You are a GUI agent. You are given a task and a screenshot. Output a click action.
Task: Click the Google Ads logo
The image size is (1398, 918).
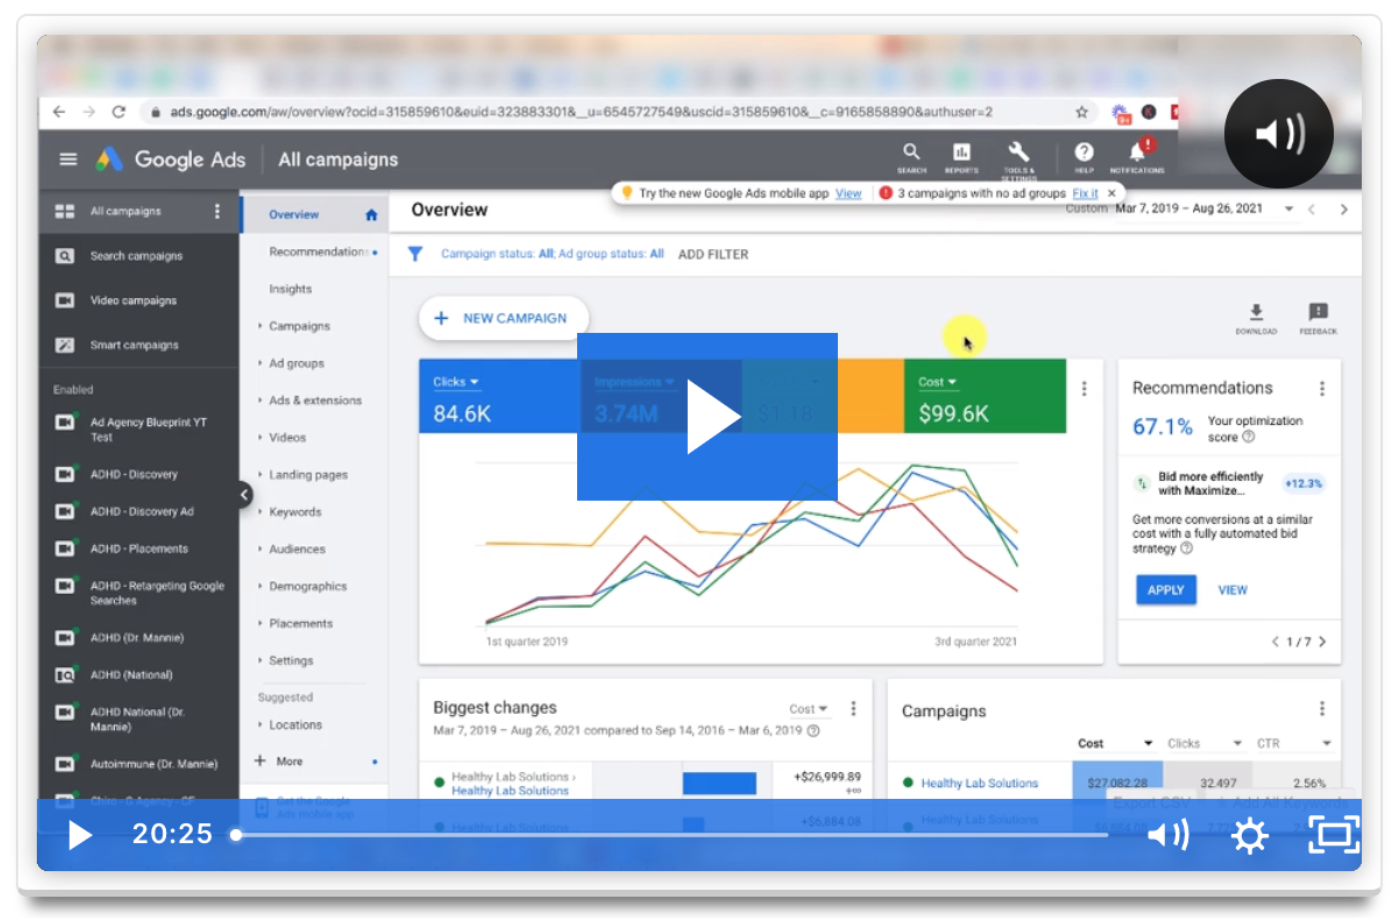tap(171, 159)
